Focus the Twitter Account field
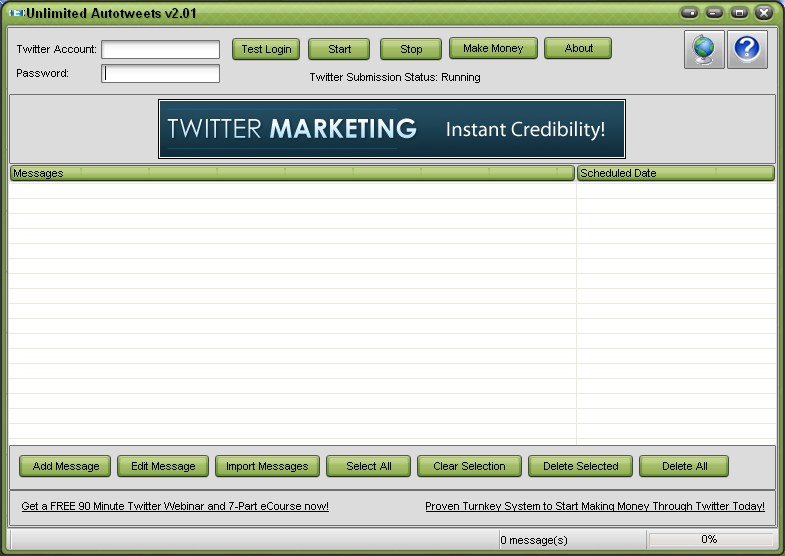Viewport: 785px width, 556px height. coord(160,50)
